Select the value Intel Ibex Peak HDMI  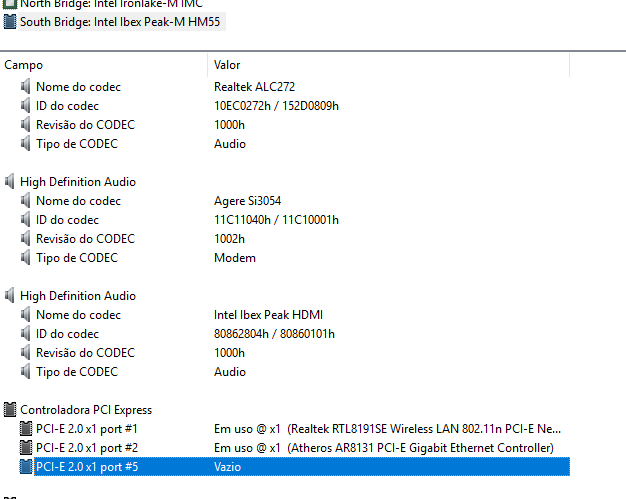coord(268,315)
